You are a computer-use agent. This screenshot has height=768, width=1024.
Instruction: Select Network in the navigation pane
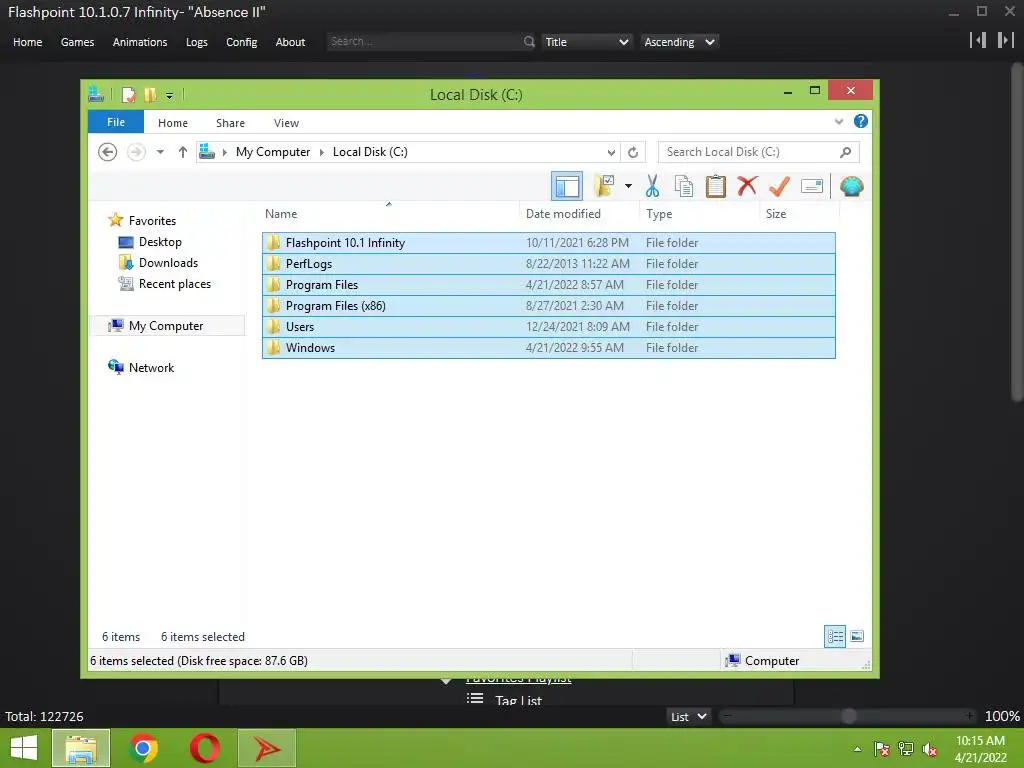click(x=152, y=368)
